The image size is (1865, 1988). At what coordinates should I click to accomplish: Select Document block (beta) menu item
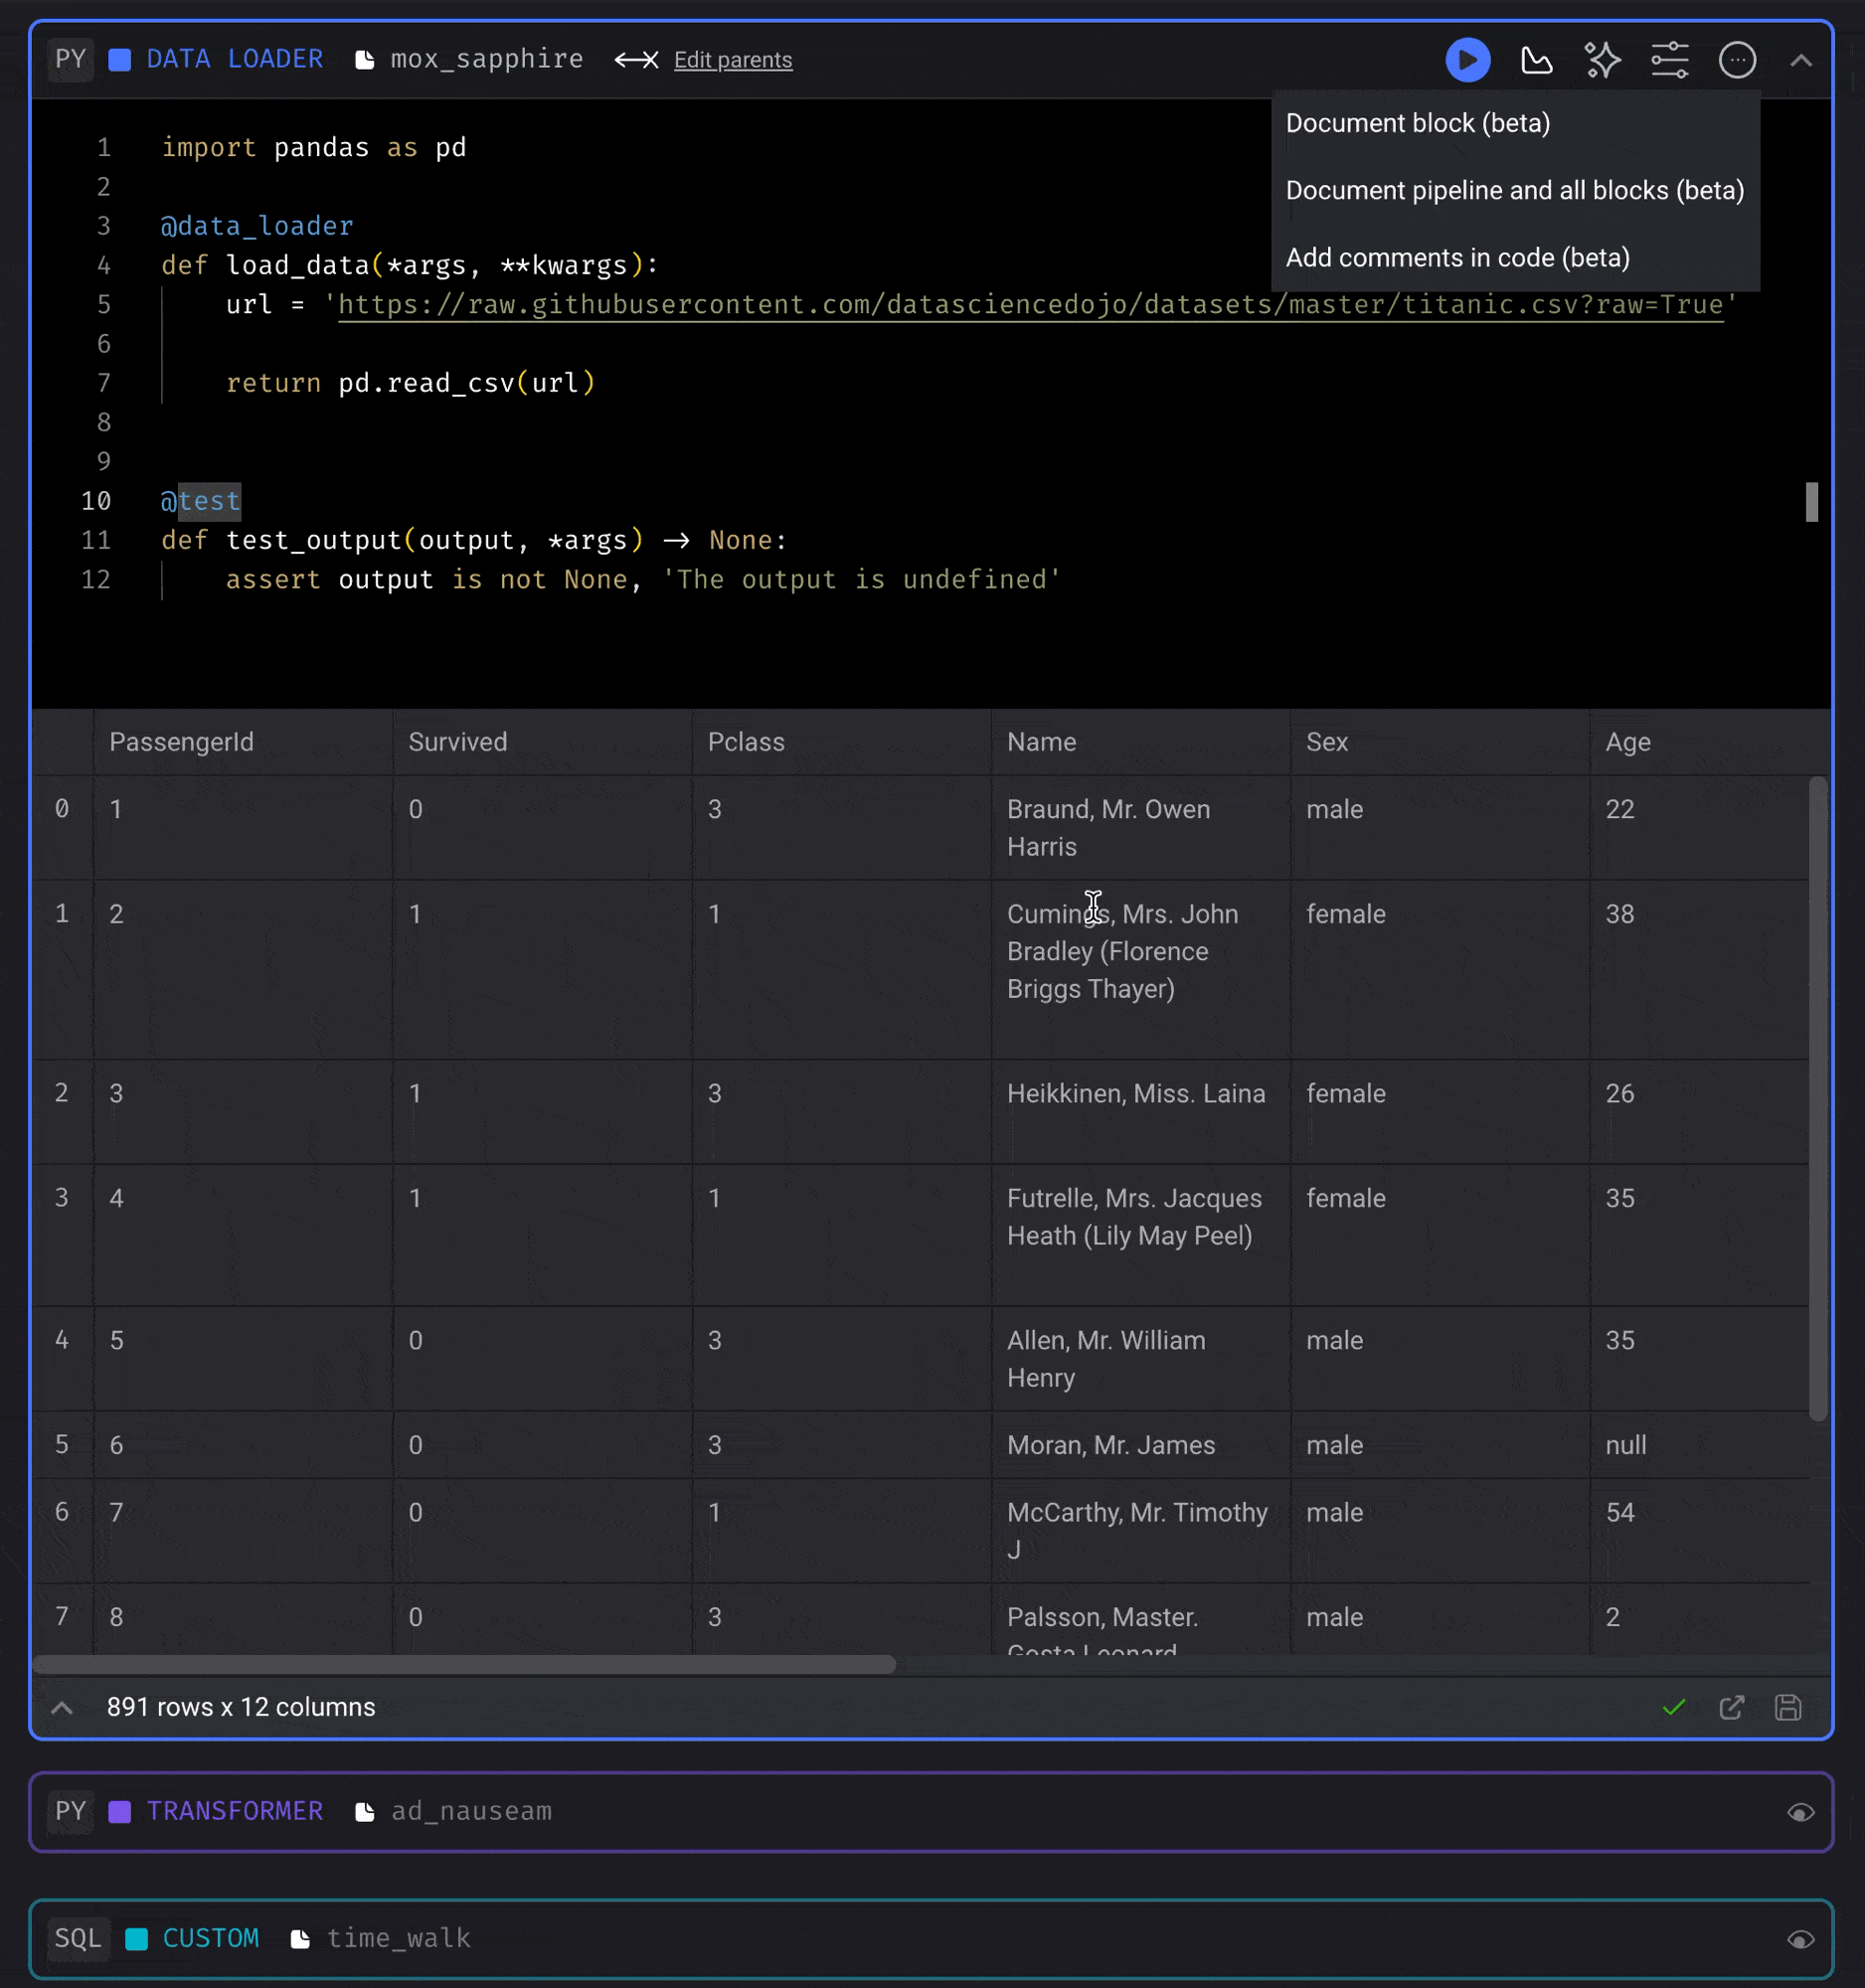1516,123
